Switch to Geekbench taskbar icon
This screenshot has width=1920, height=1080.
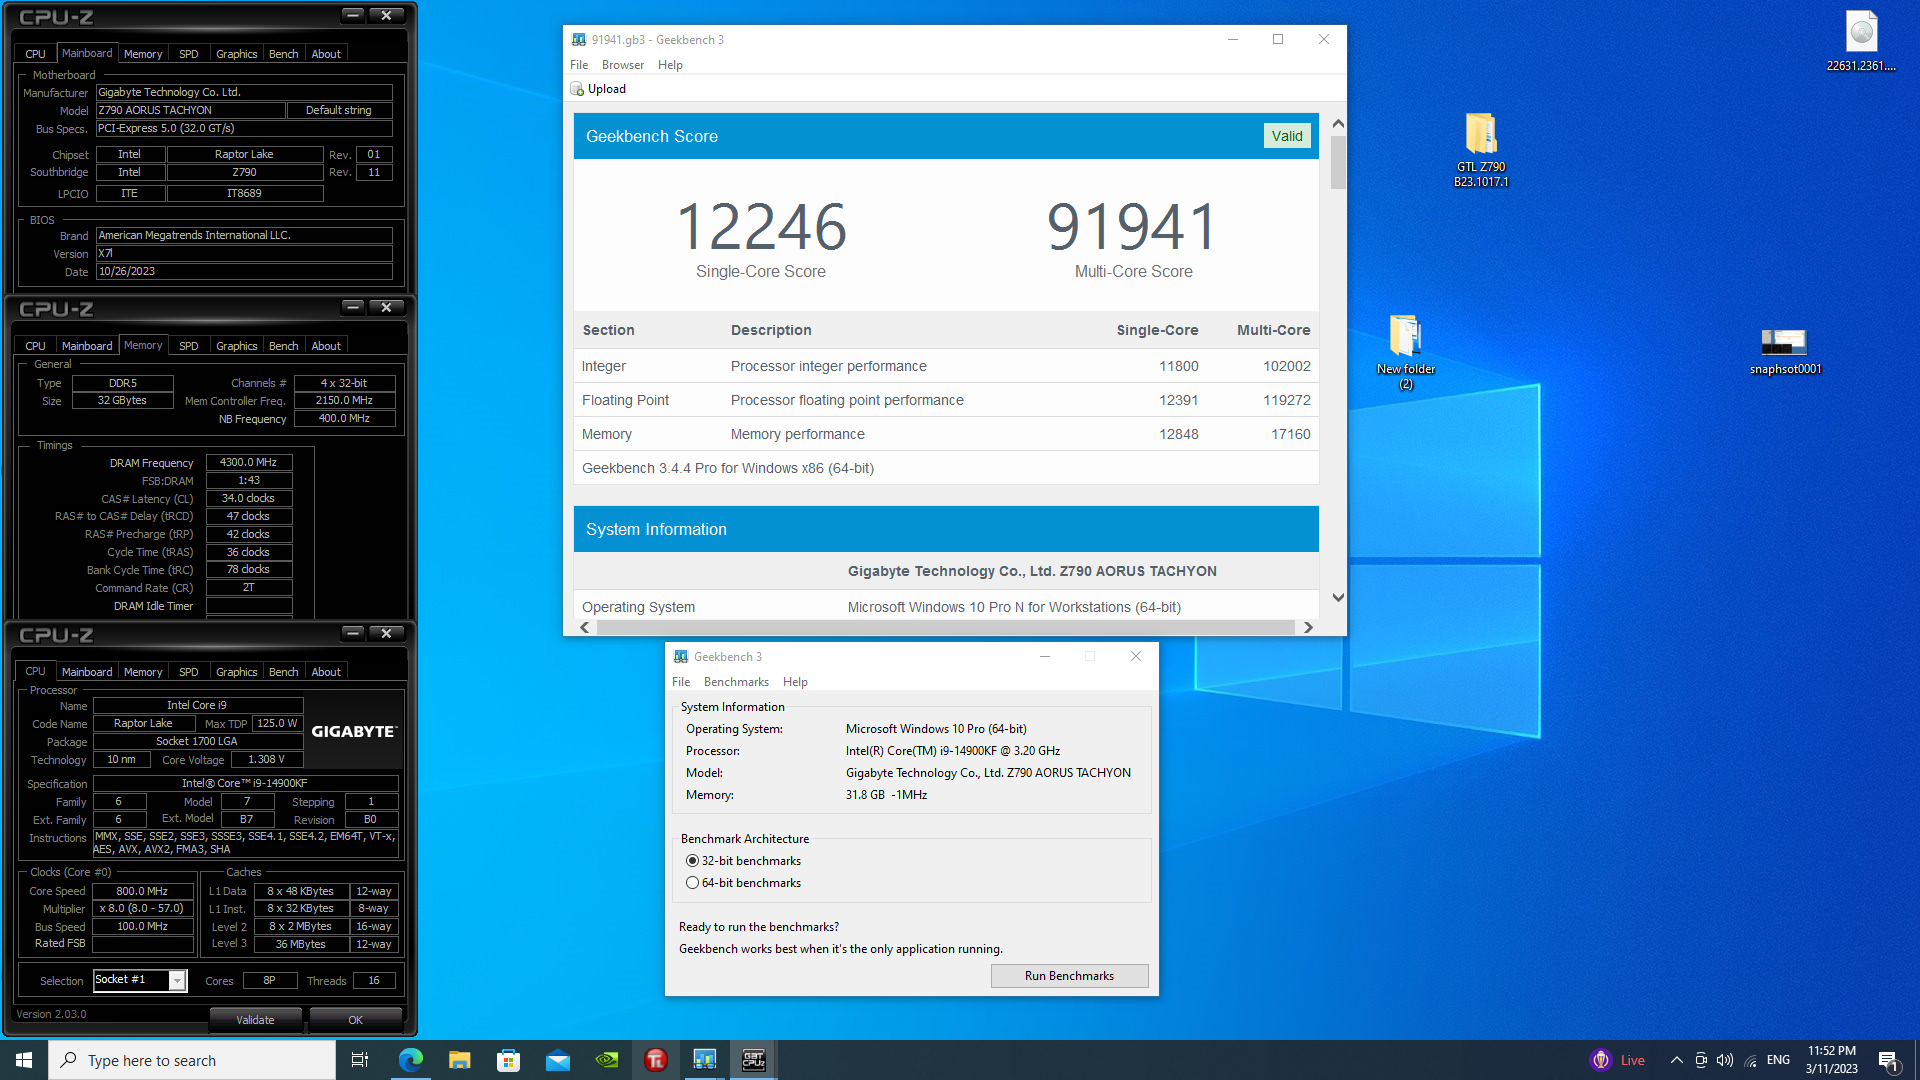[x=704, y=1060]
